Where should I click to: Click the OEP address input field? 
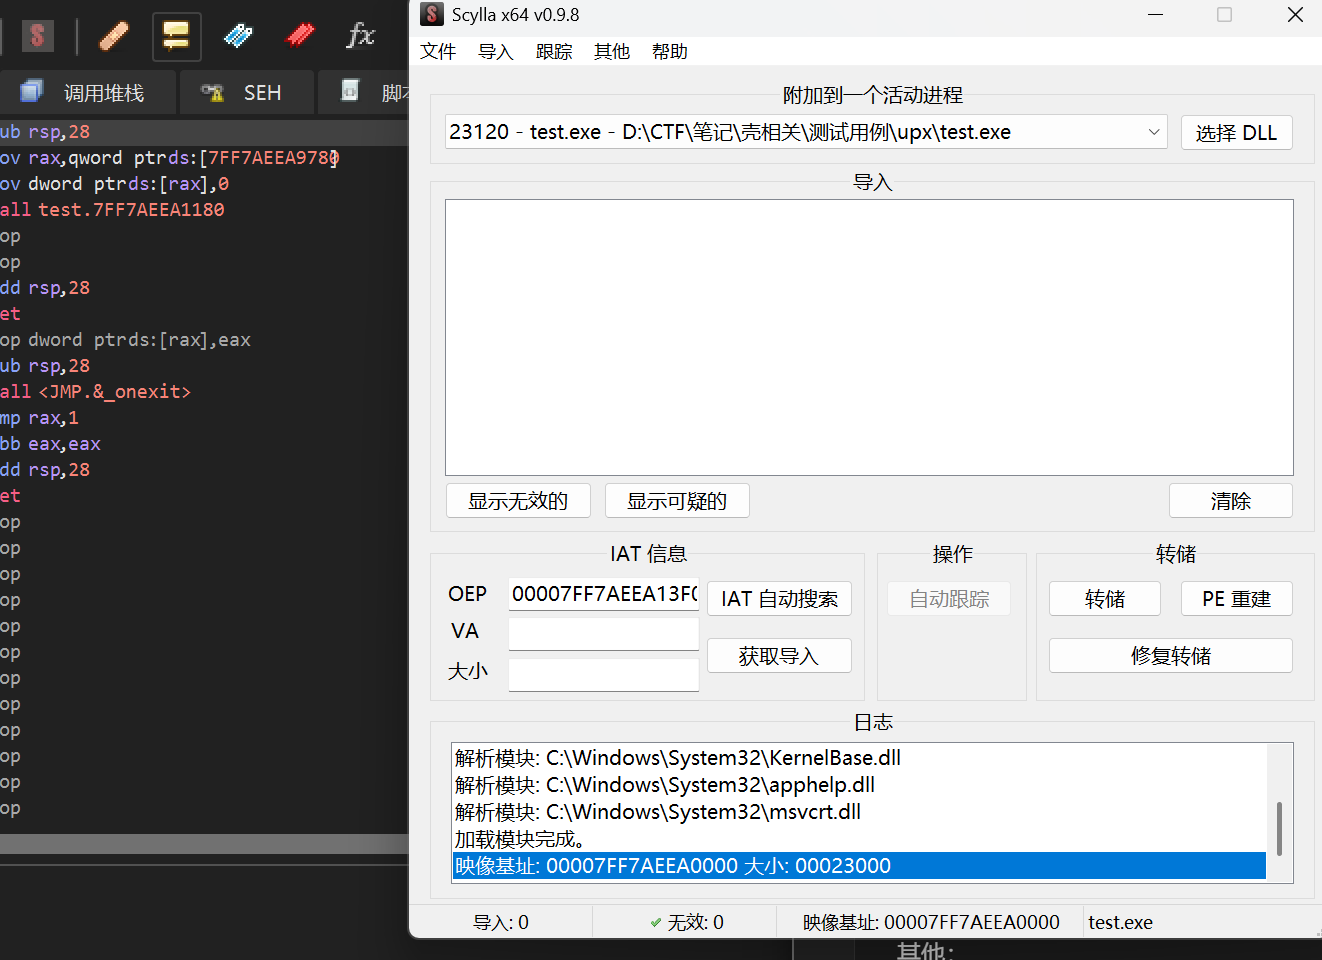[604, 594]
